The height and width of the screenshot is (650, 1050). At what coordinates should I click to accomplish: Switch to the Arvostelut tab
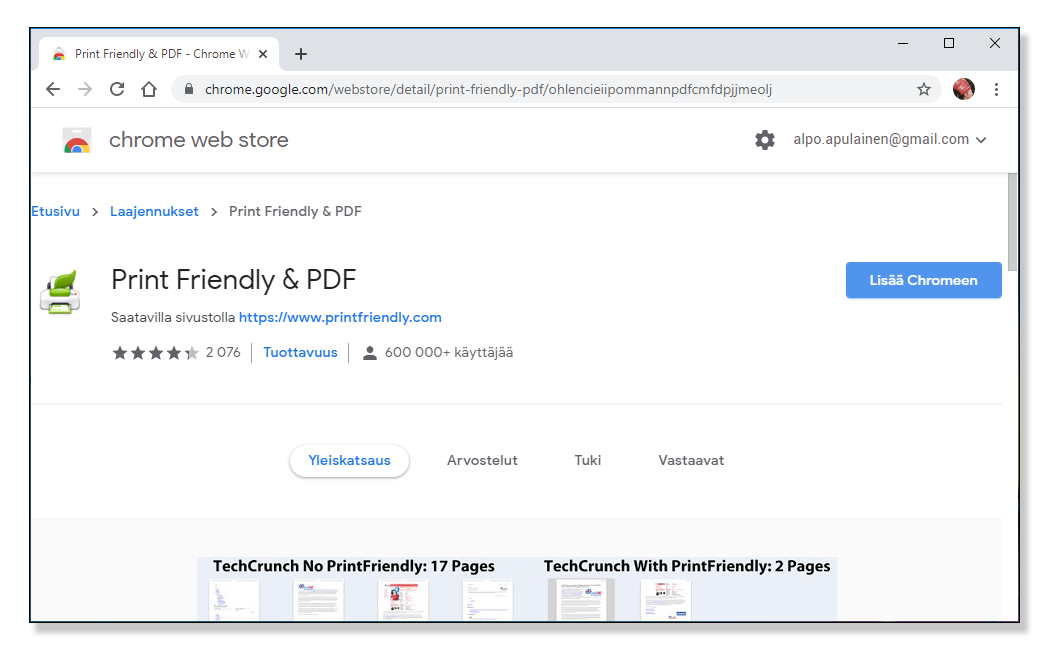(482, 460)
